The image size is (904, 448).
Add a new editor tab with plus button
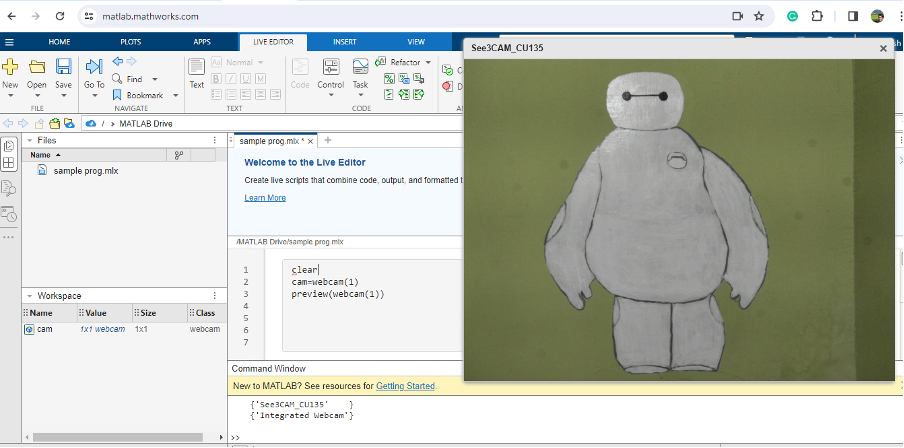click(327, 140)
